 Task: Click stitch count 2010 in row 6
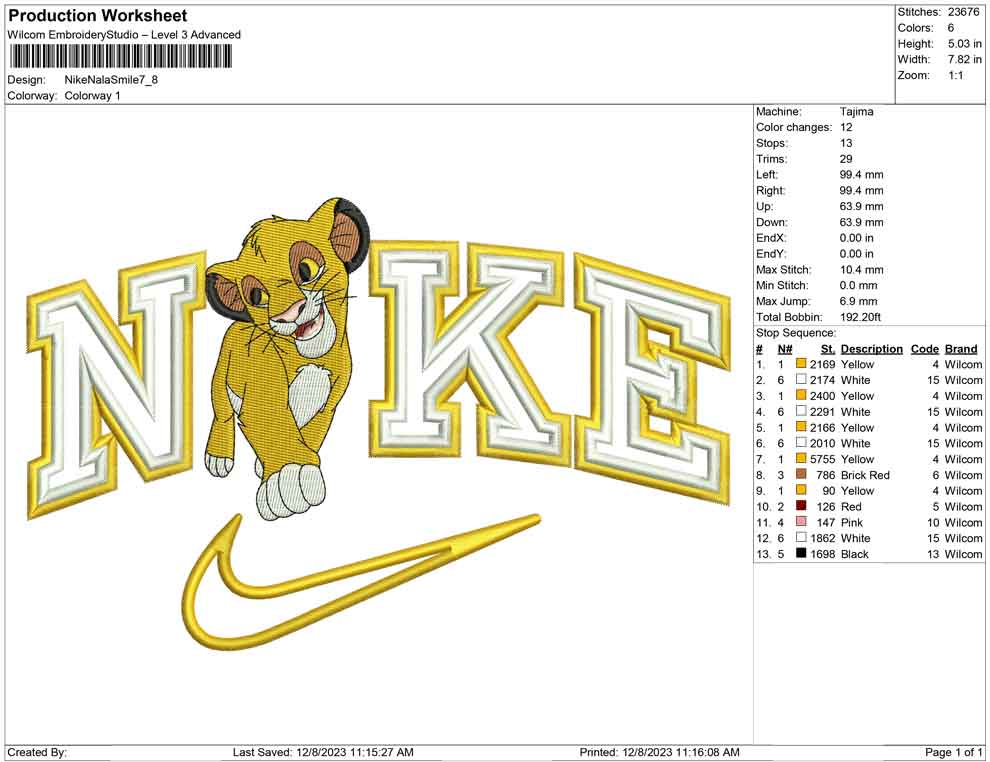tap(823, 443)
